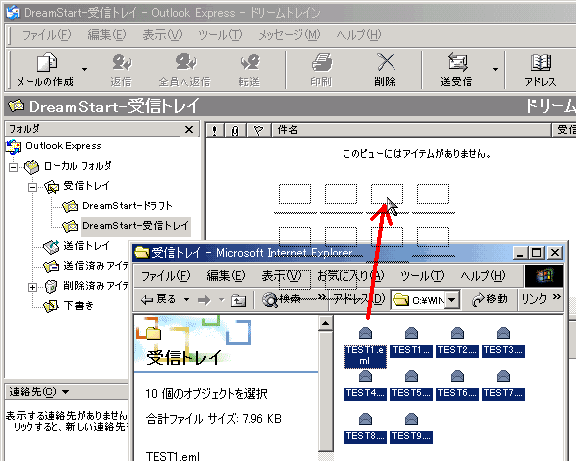Close the フォルダ pane with X

tap(189, 130)
